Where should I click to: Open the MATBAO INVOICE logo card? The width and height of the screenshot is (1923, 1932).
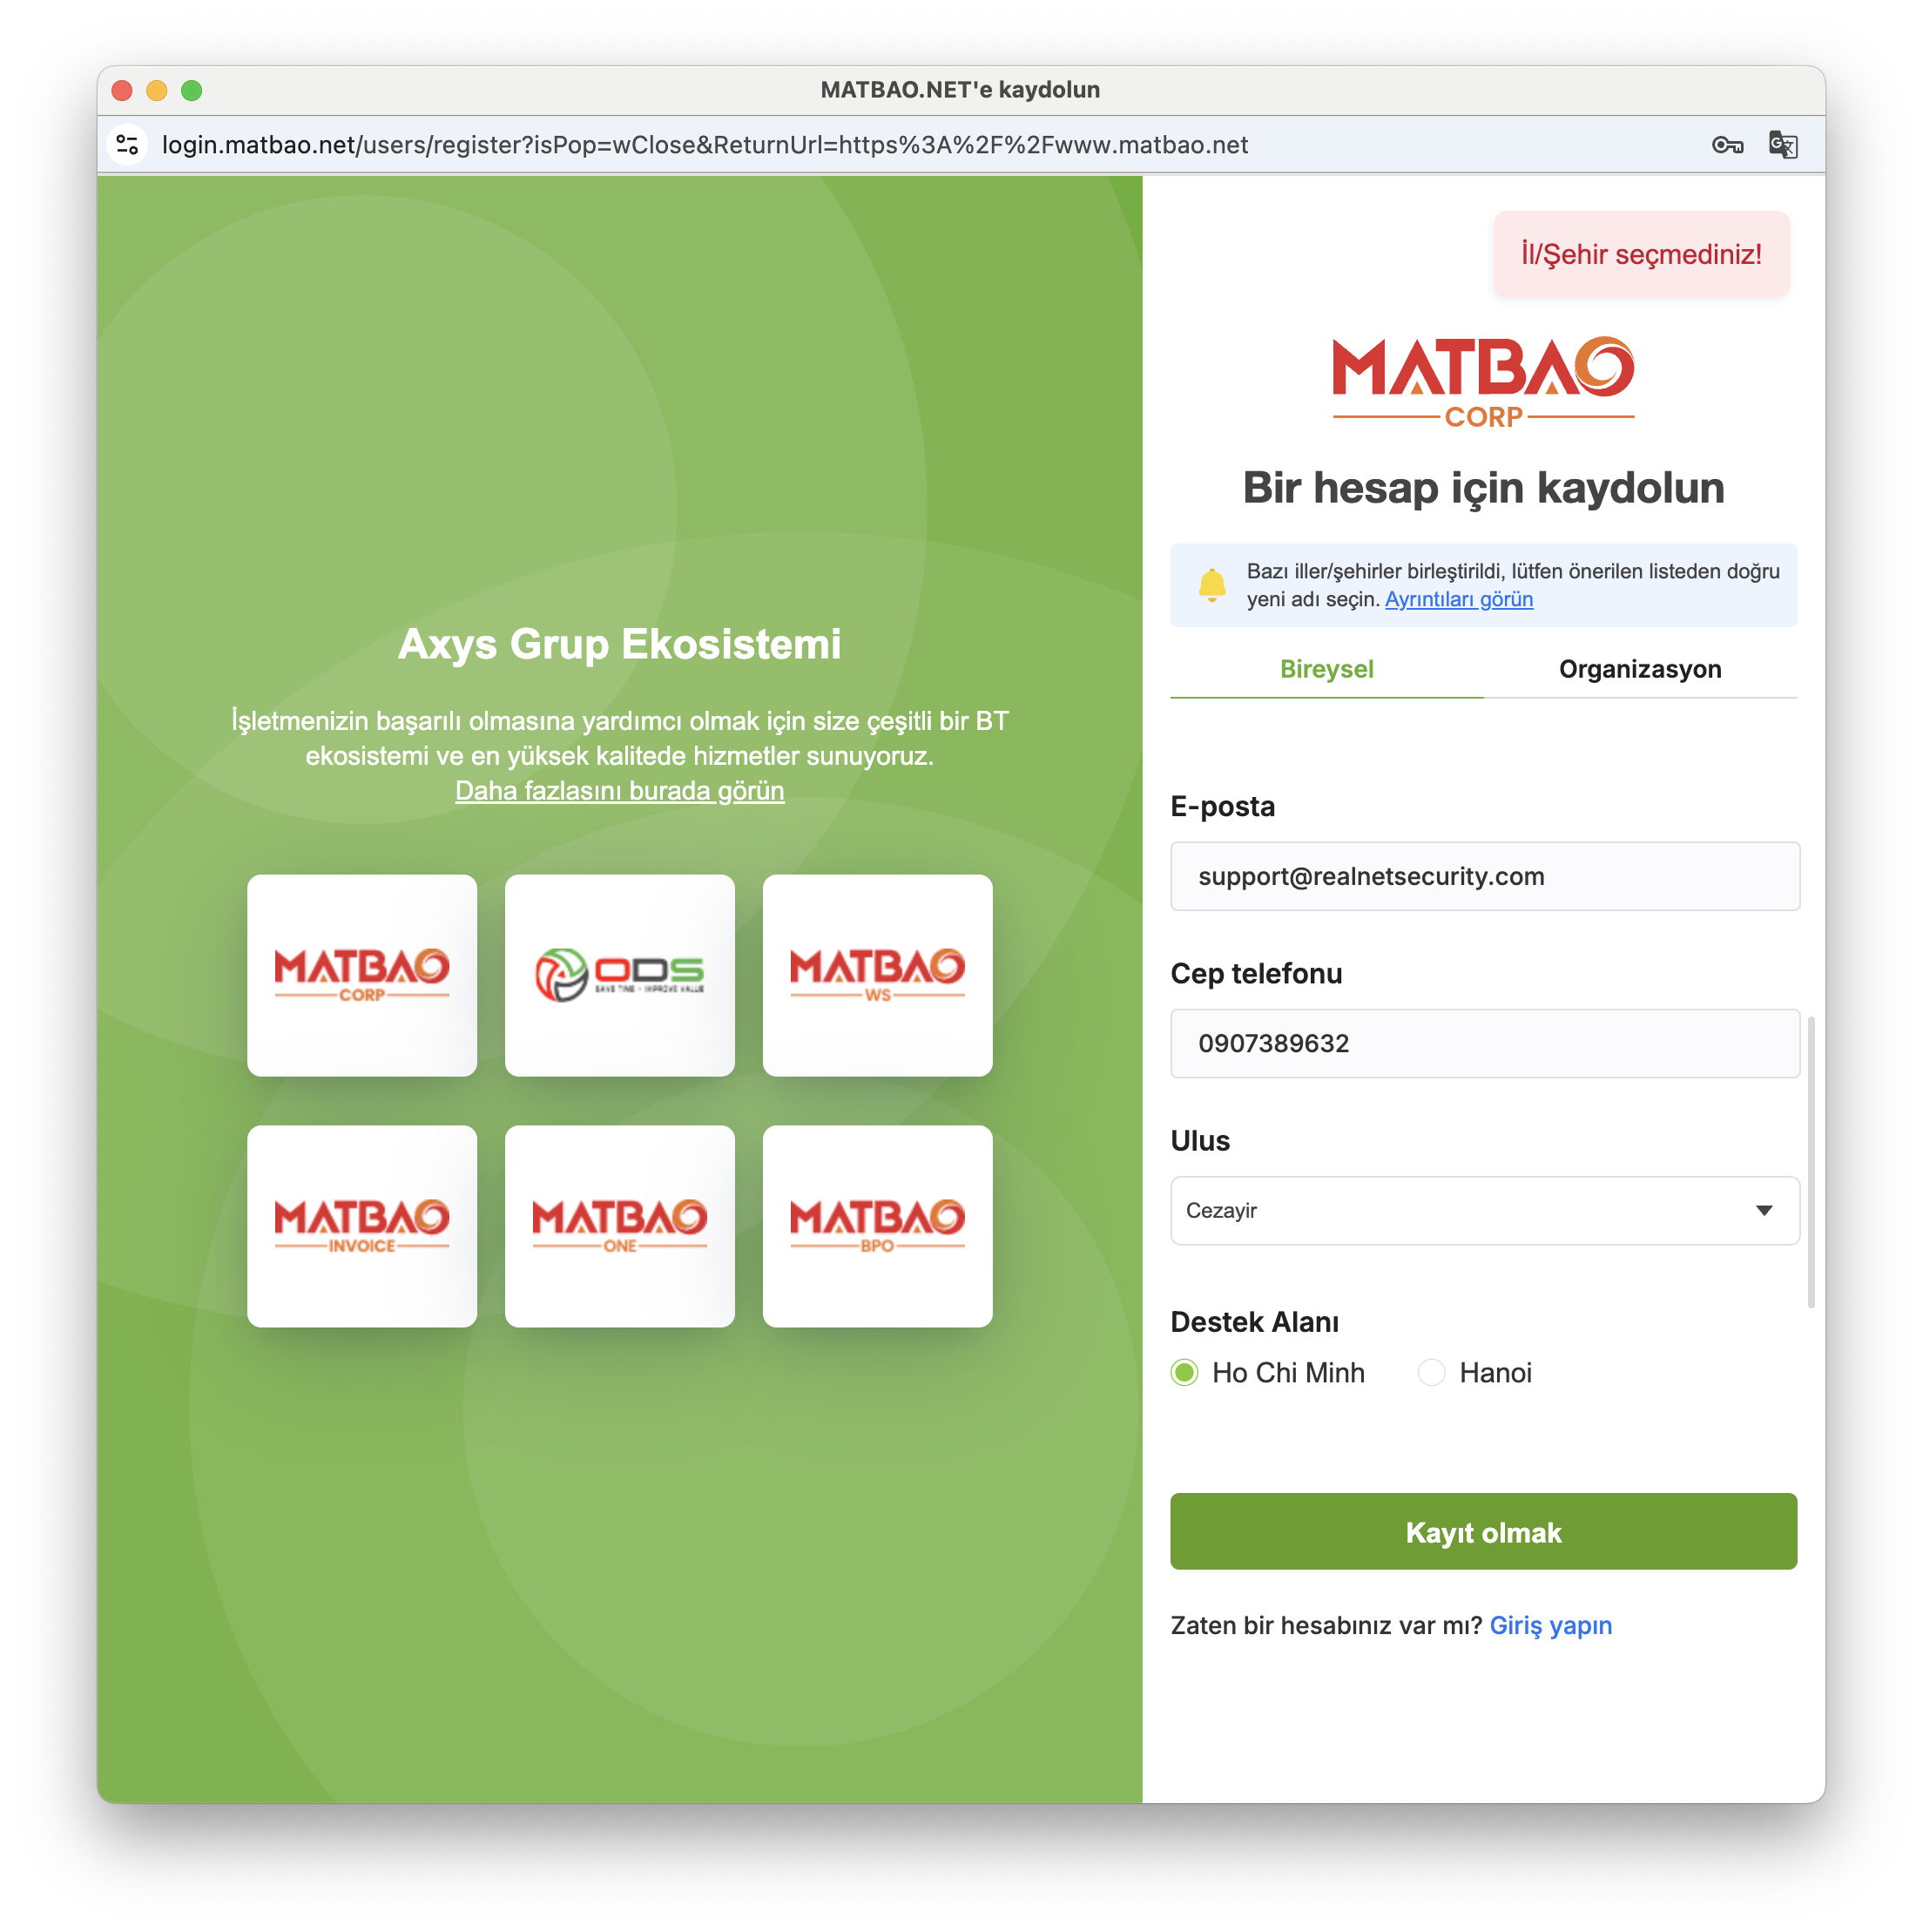[x=362, y=1226]
